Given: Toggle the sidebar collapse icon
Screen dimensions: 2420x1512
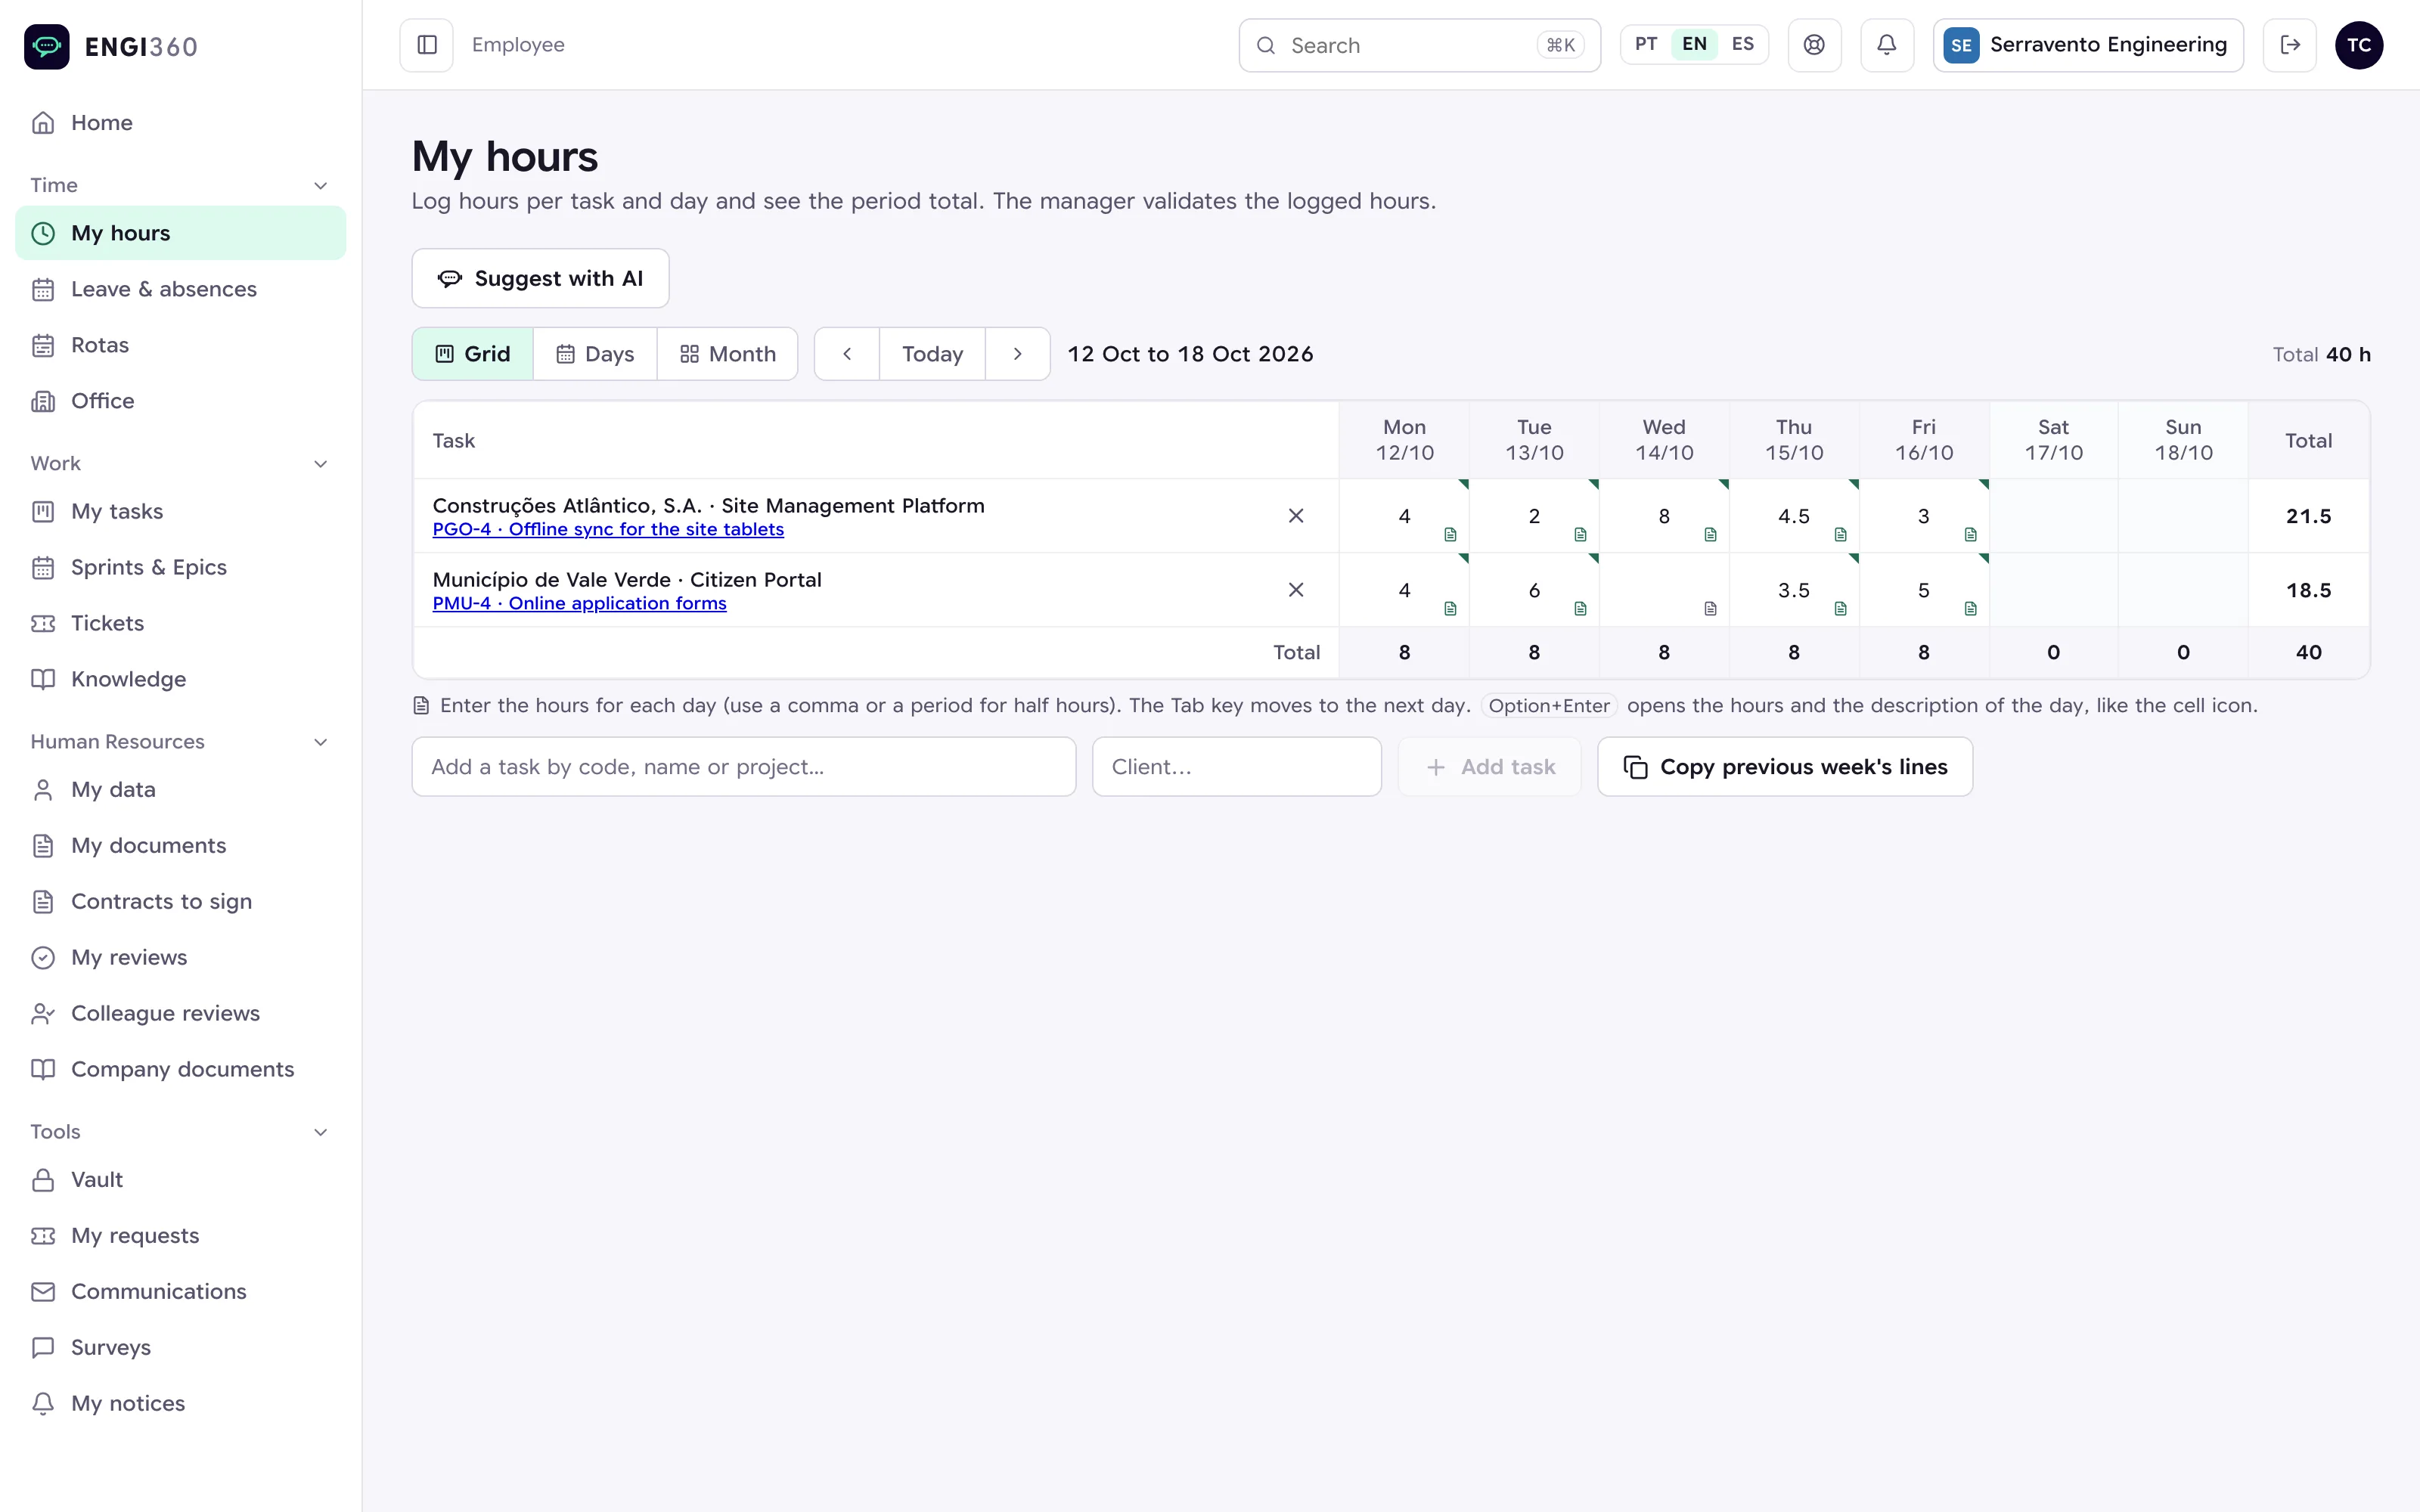Looking at the screenshot, I should pyautogui.click(x=427, y=45).
